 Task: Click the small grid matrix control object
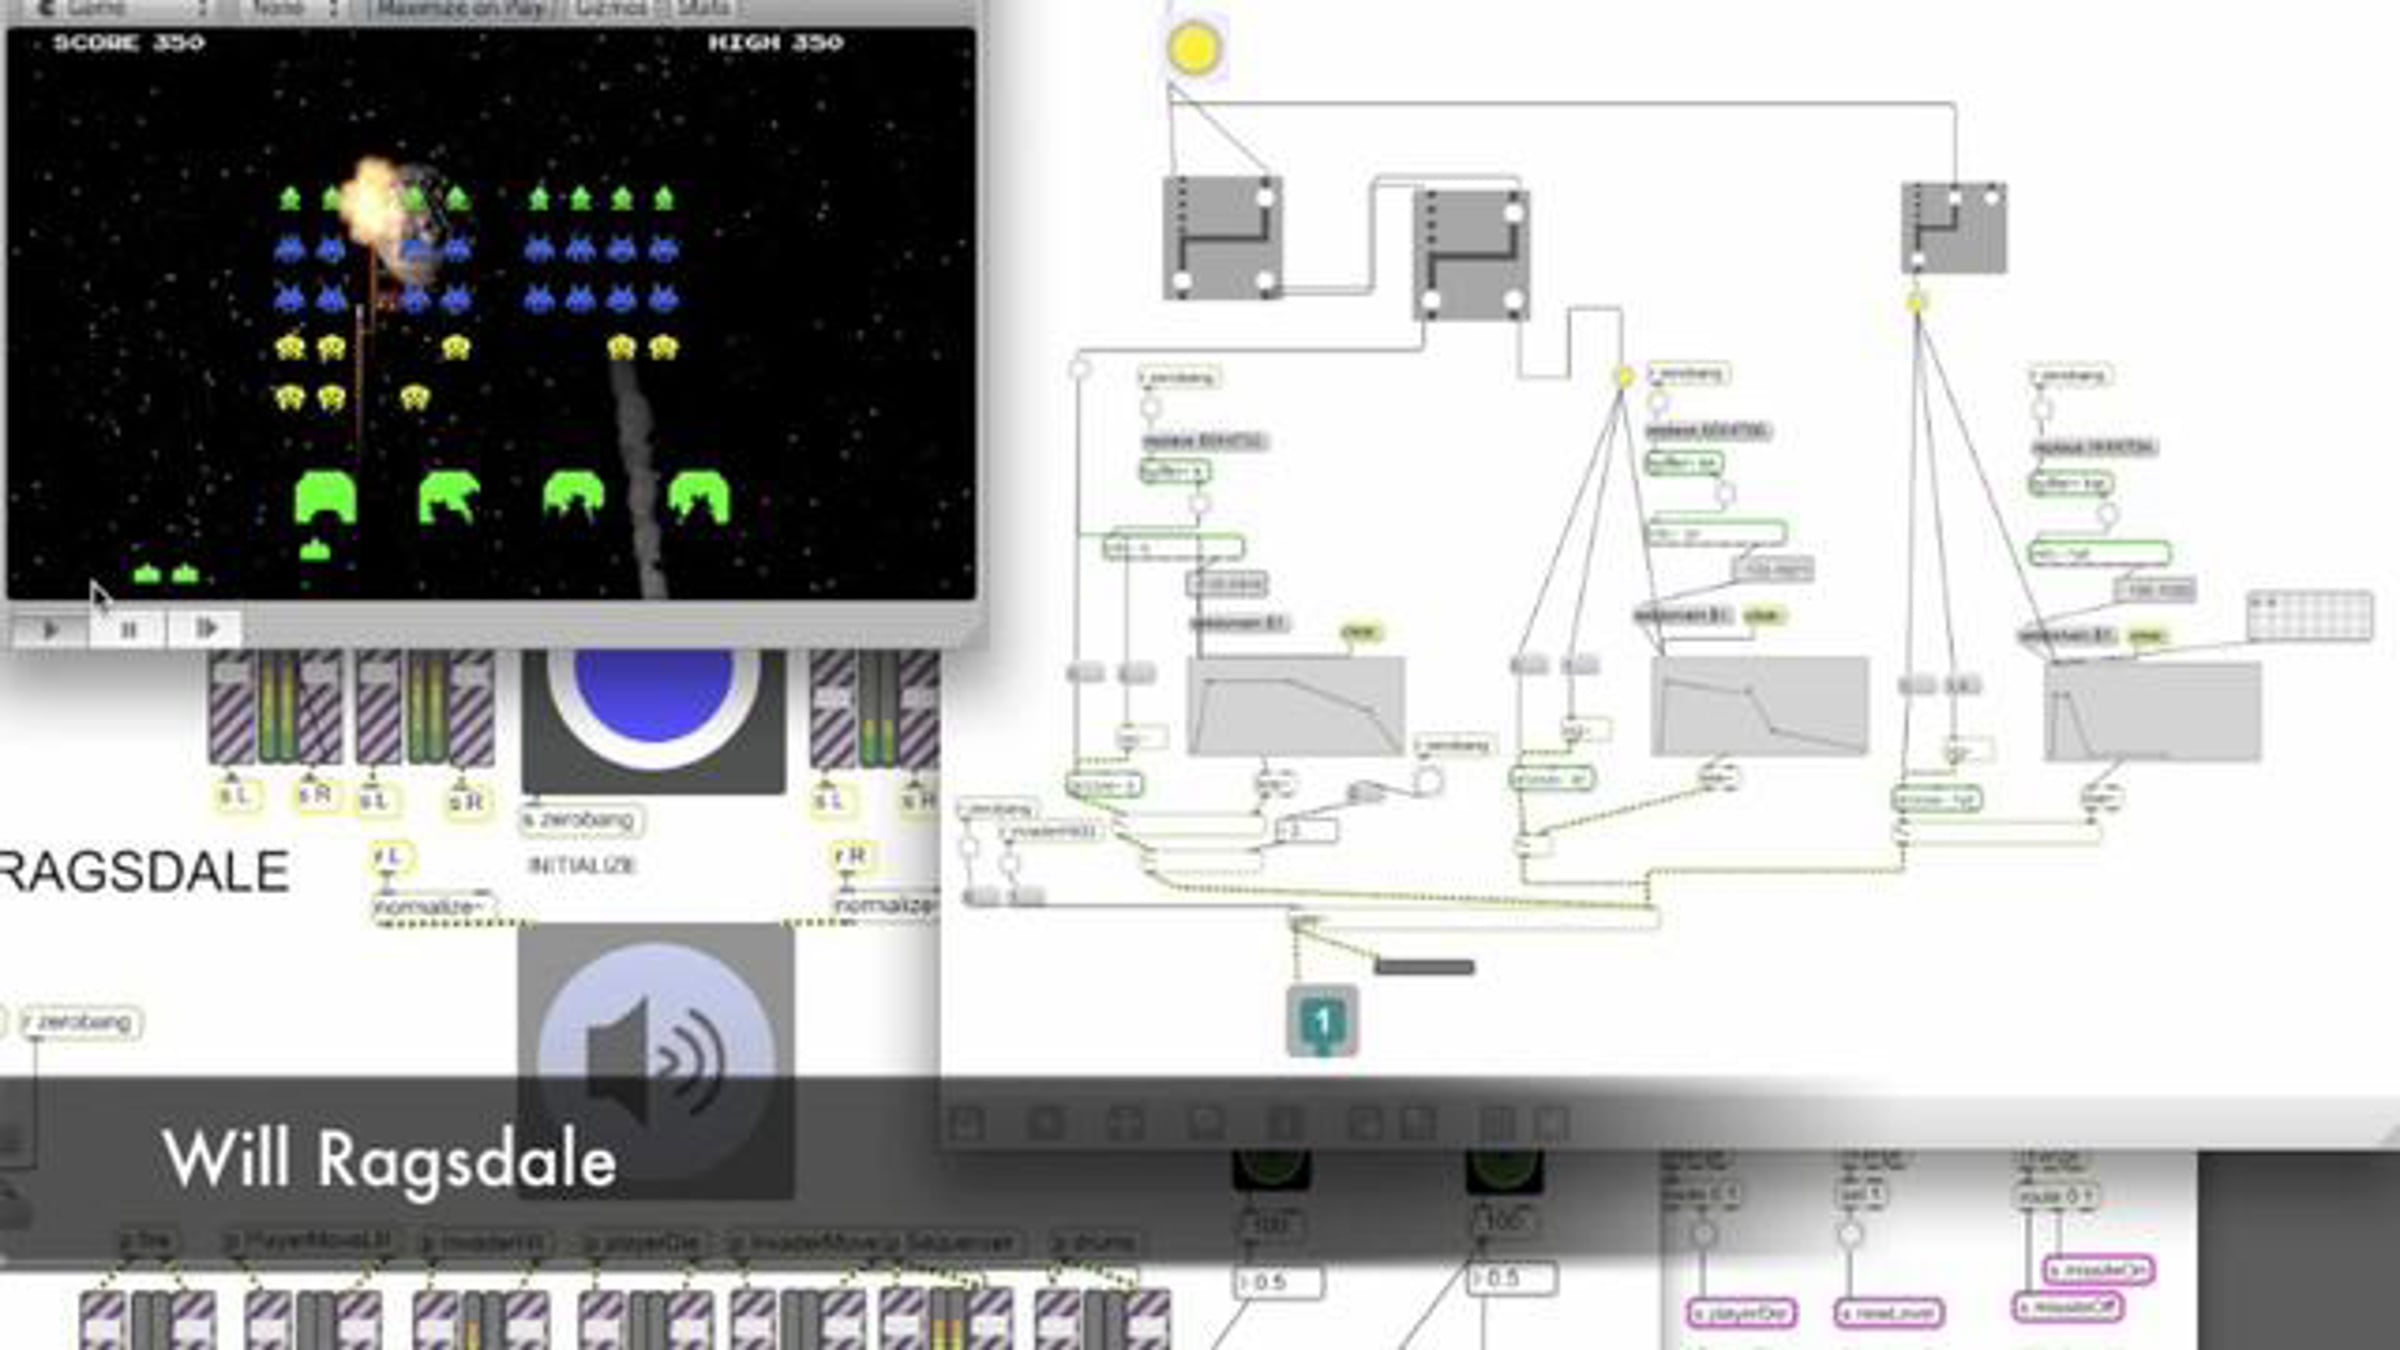pos(2309,615)
